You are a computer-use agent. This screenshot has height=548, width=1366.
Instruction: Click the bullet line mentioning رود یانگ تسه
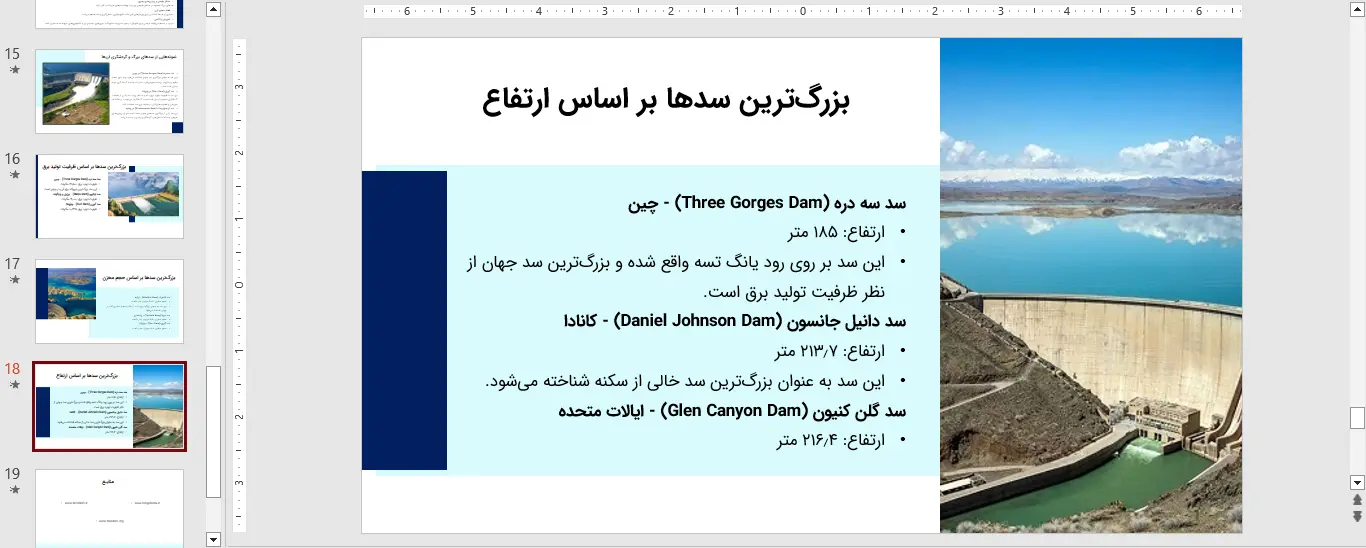click(677, 262)
